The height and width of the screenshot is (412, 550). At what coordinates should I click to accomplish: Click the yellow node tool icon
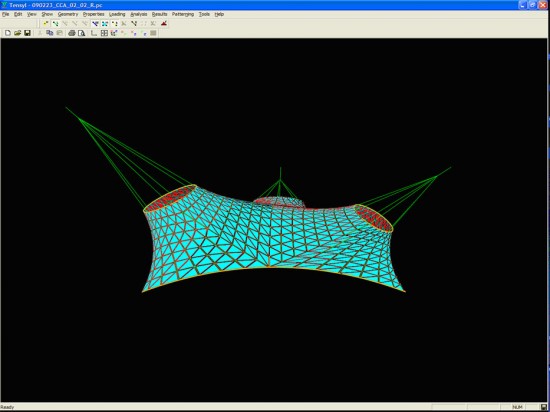click(x=46, y=23)
